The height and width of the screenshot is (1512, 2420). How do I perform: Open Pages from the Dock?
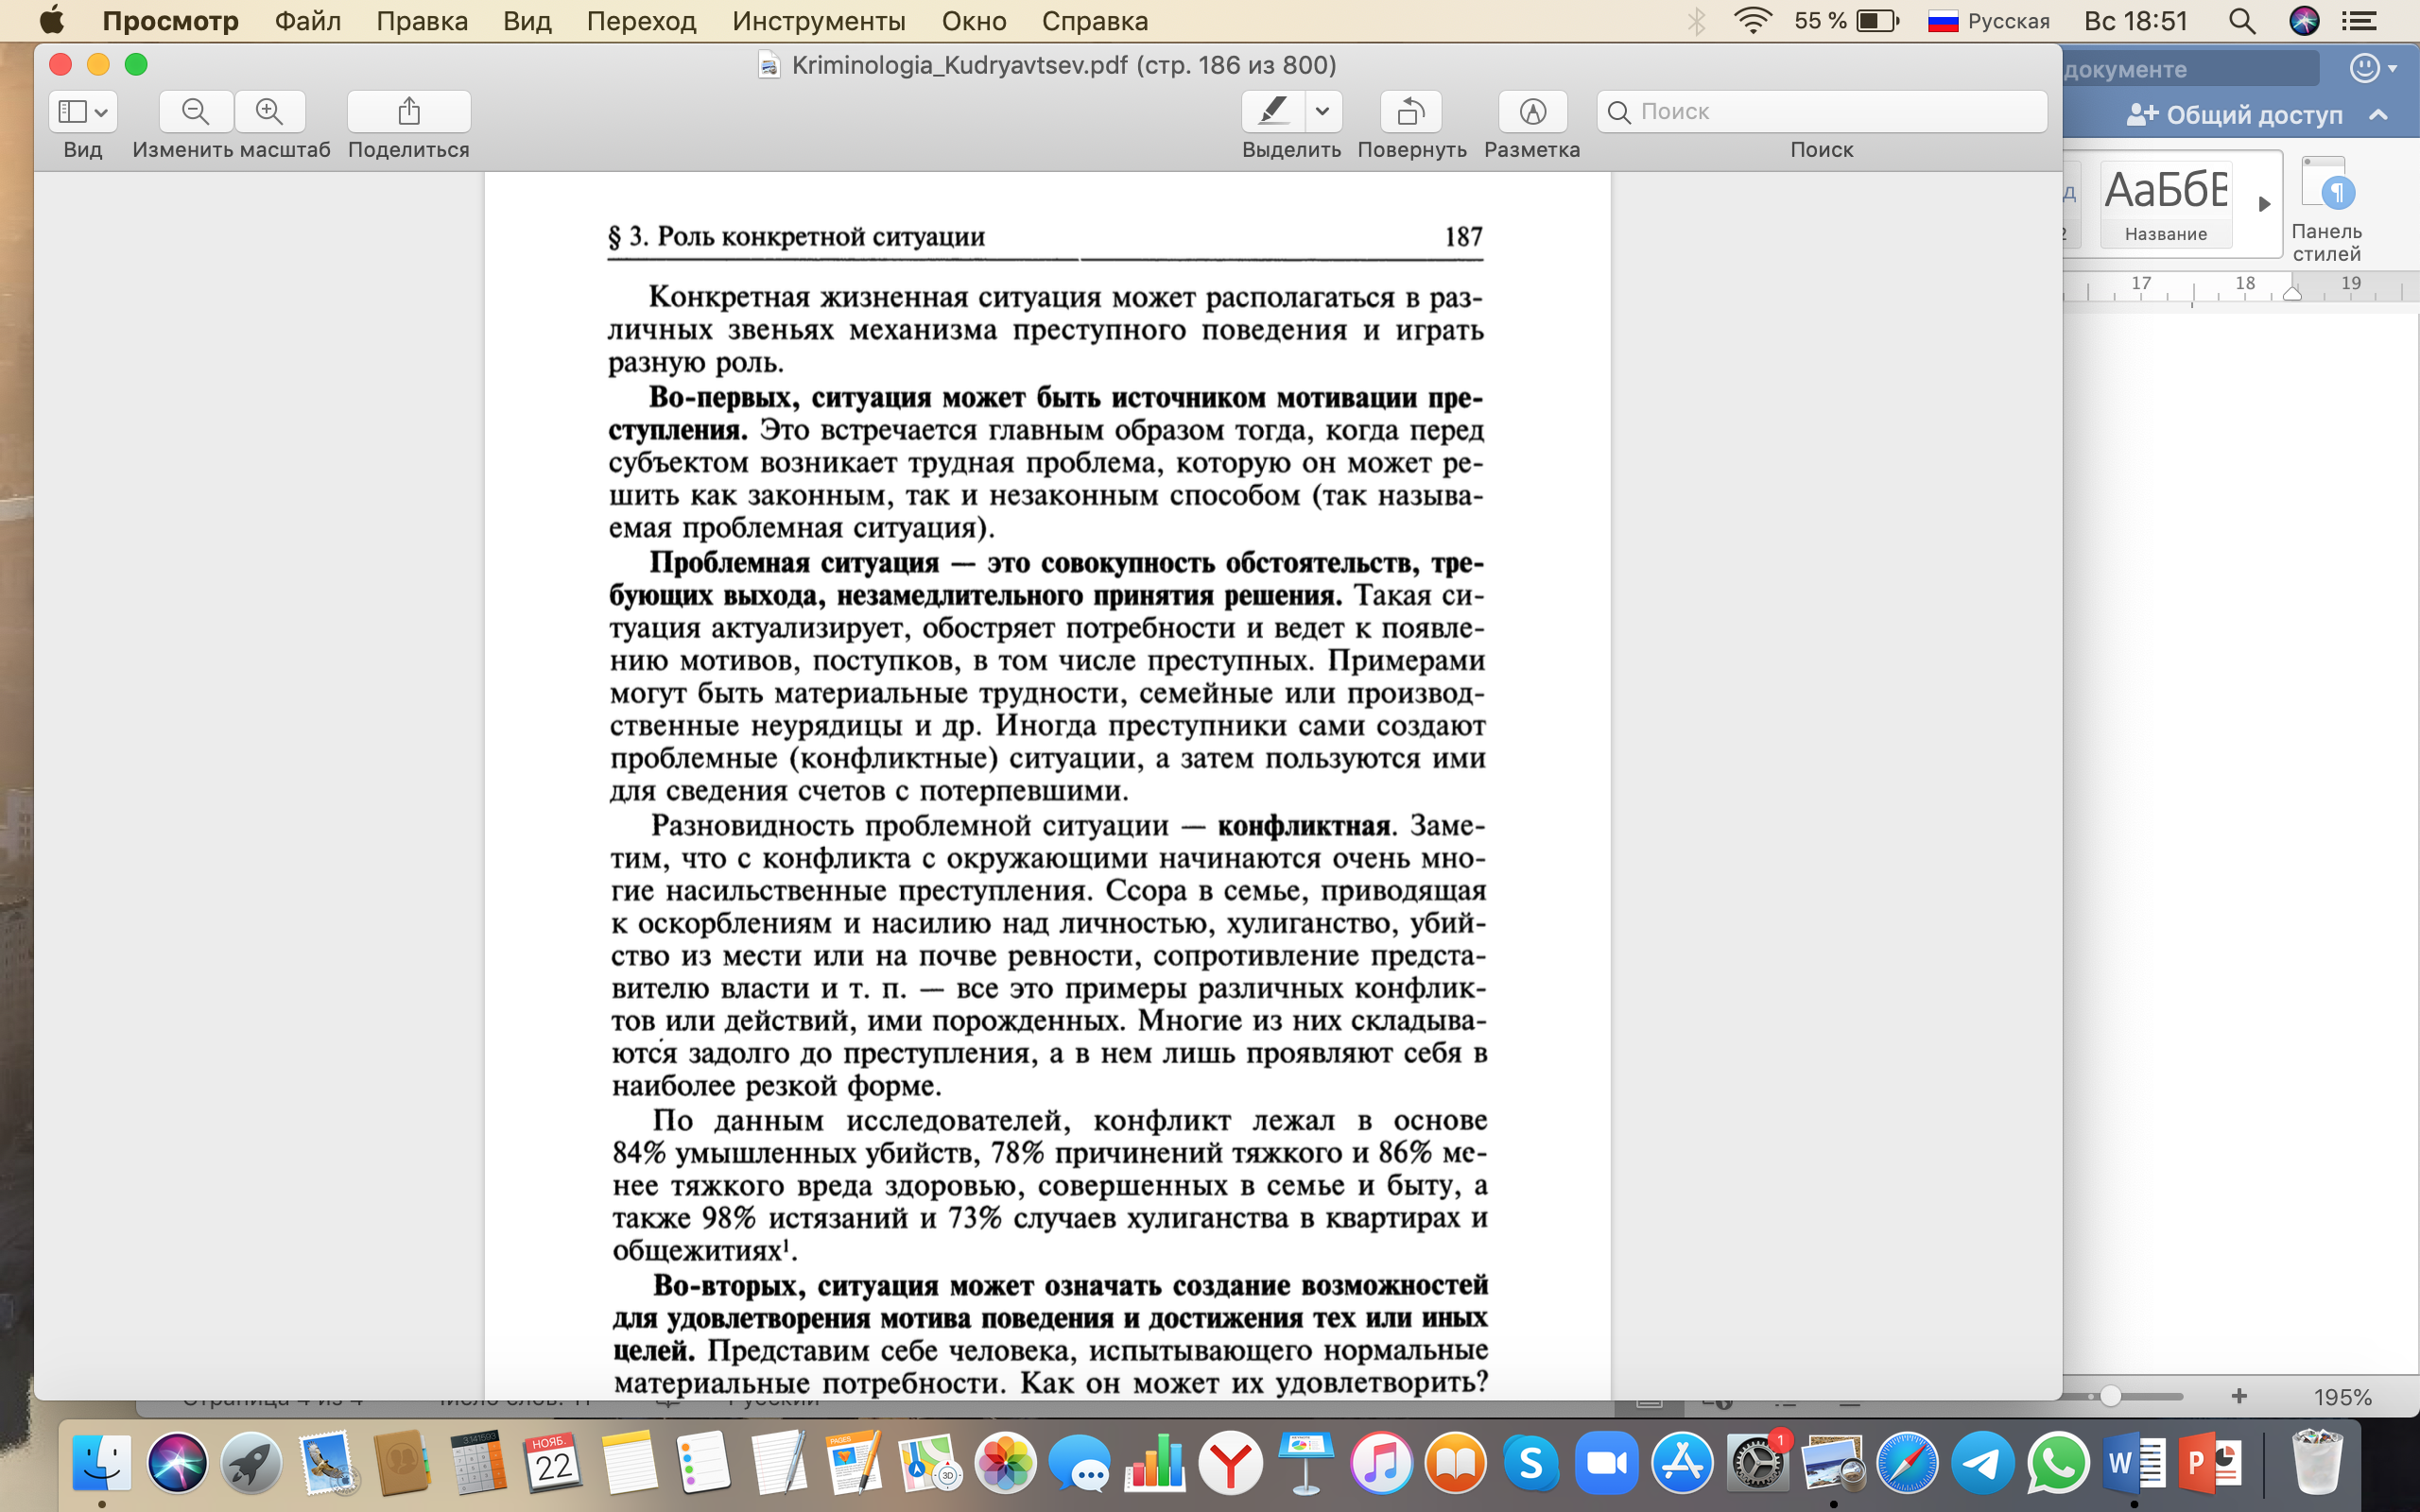click(854, 1464)
